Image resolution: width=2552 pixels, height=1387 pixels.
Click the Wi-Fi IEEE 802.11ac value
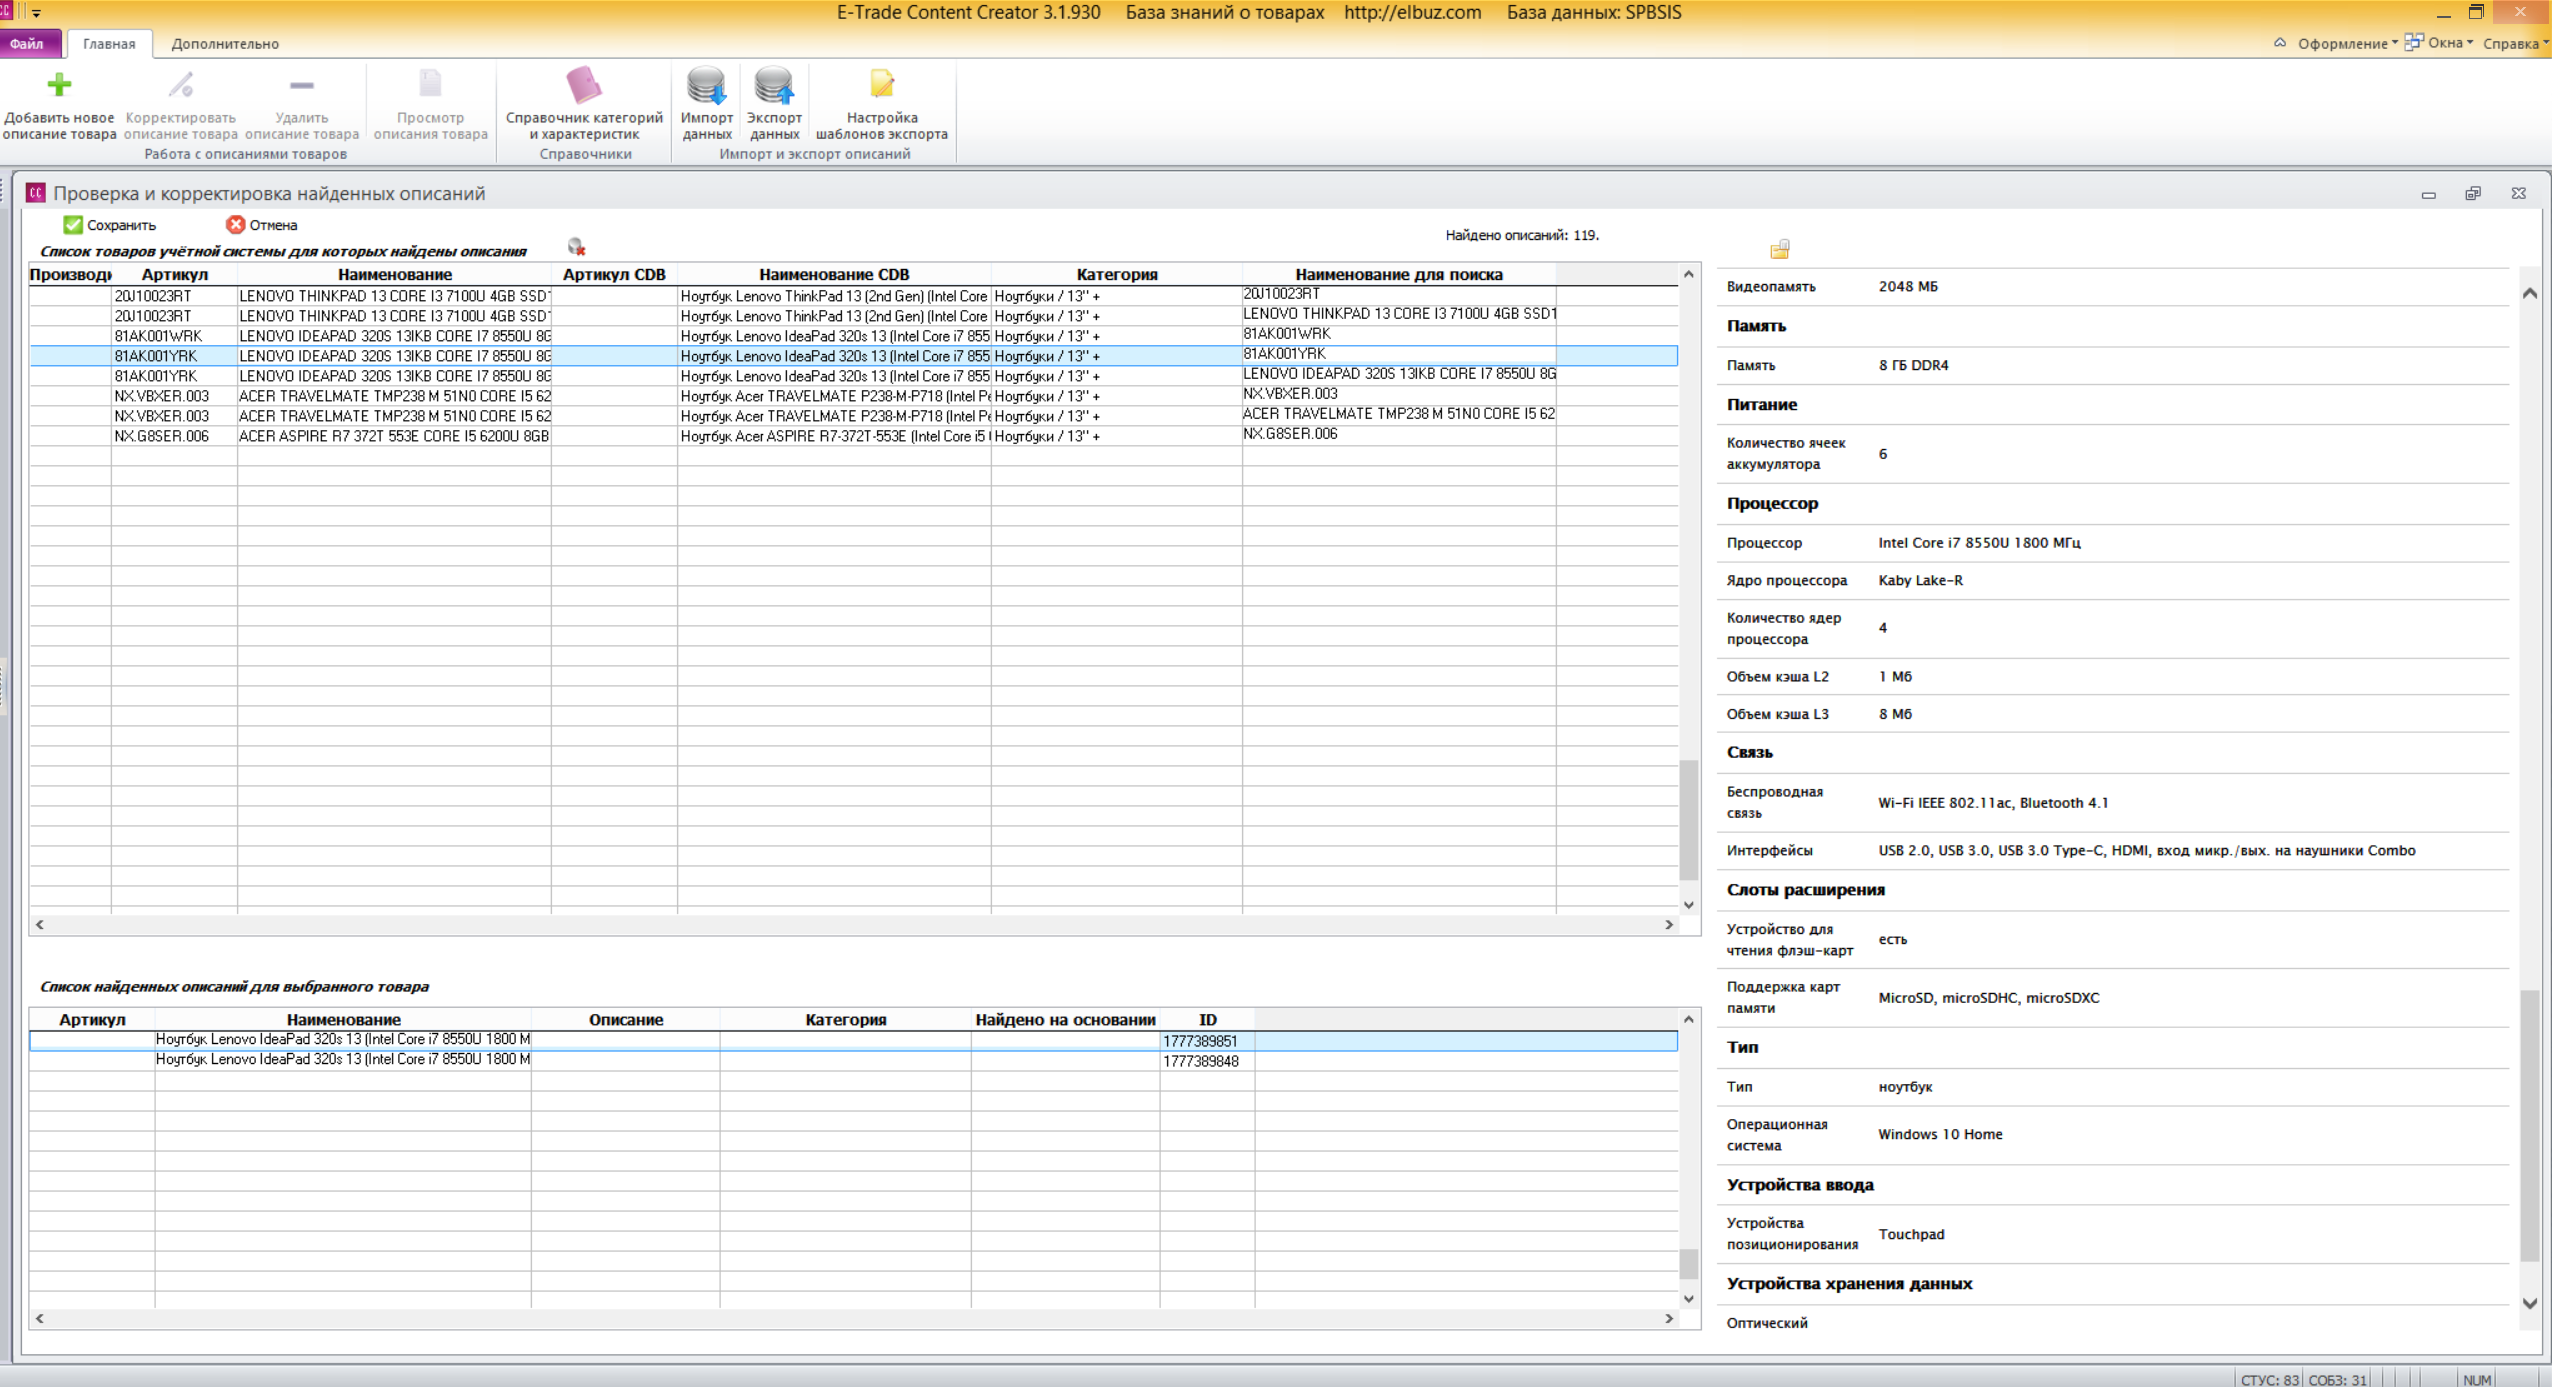tap(1993, 802)
